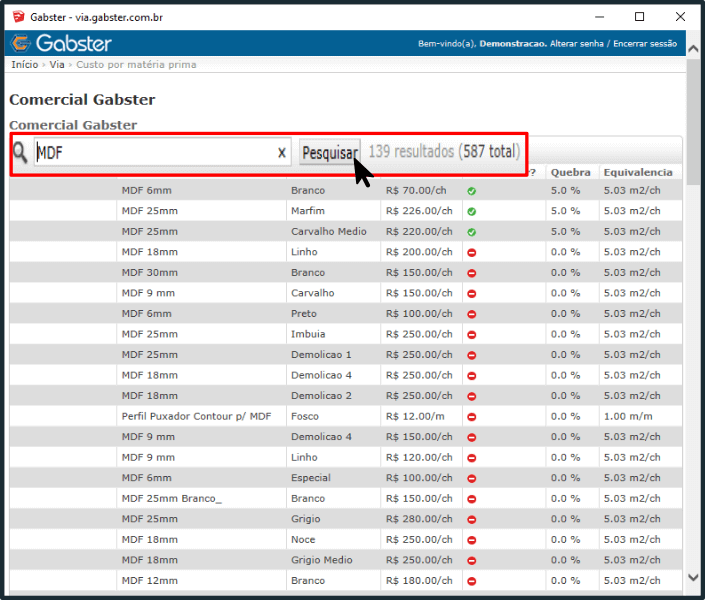Click red status icon for Demolicao 2 row
This screenshot has height=600, width=705.
coord(471,396)
